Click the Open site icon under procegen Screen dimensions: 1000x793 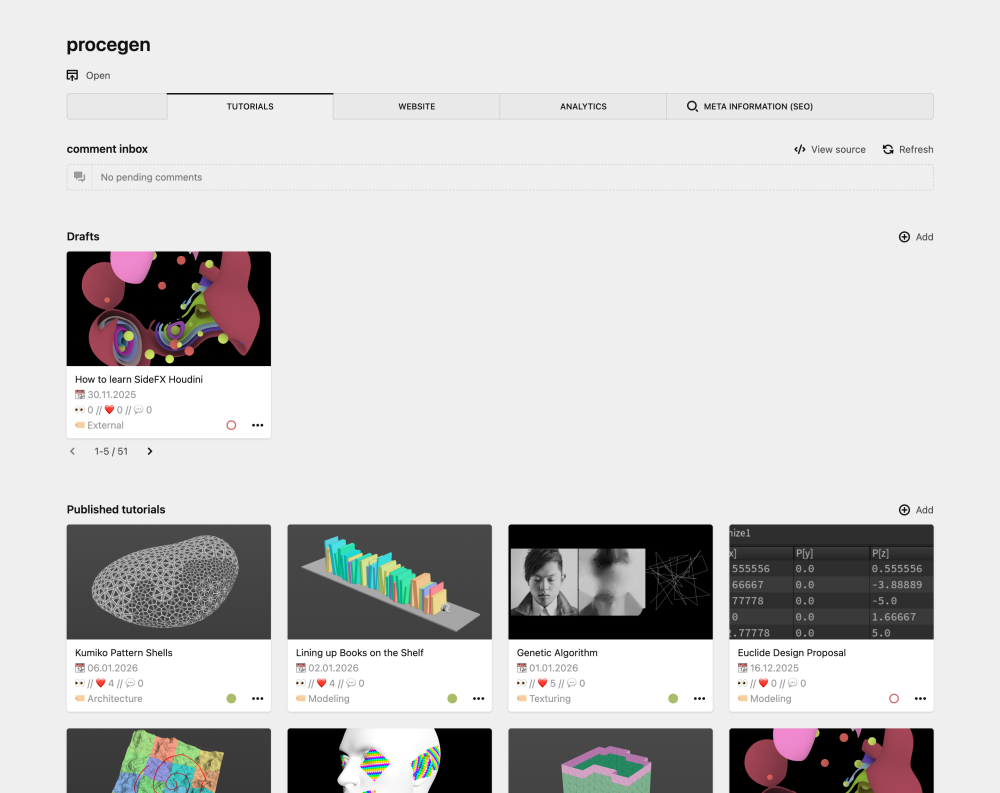72,76
